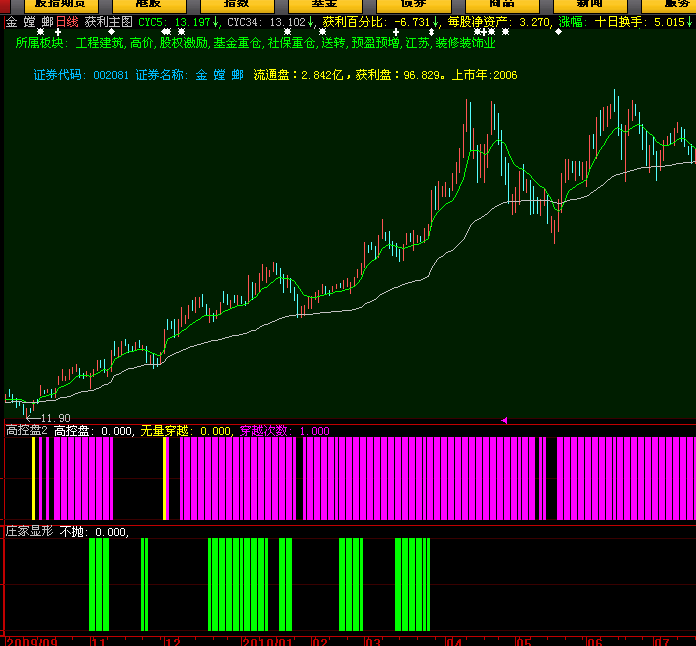Click the 高控盘: 0.000 value

coord(92,431)
